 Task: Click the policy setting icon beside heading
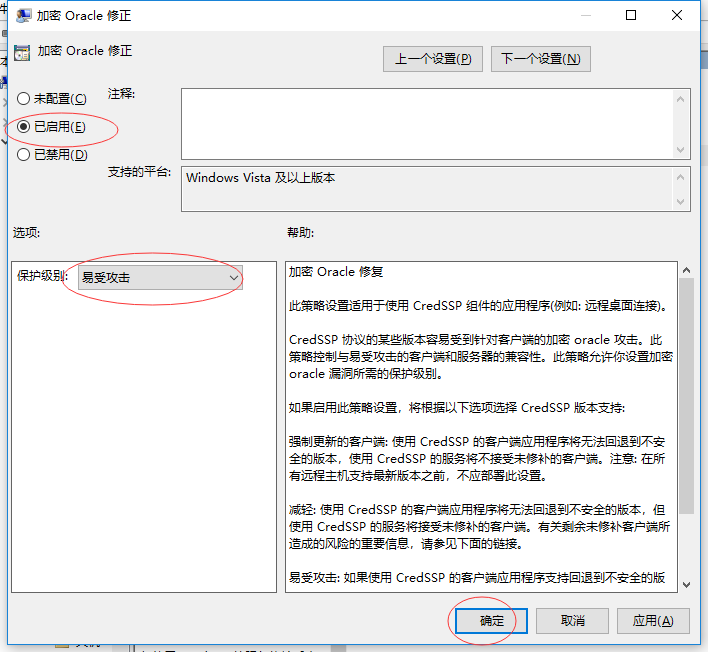(22, 52)
